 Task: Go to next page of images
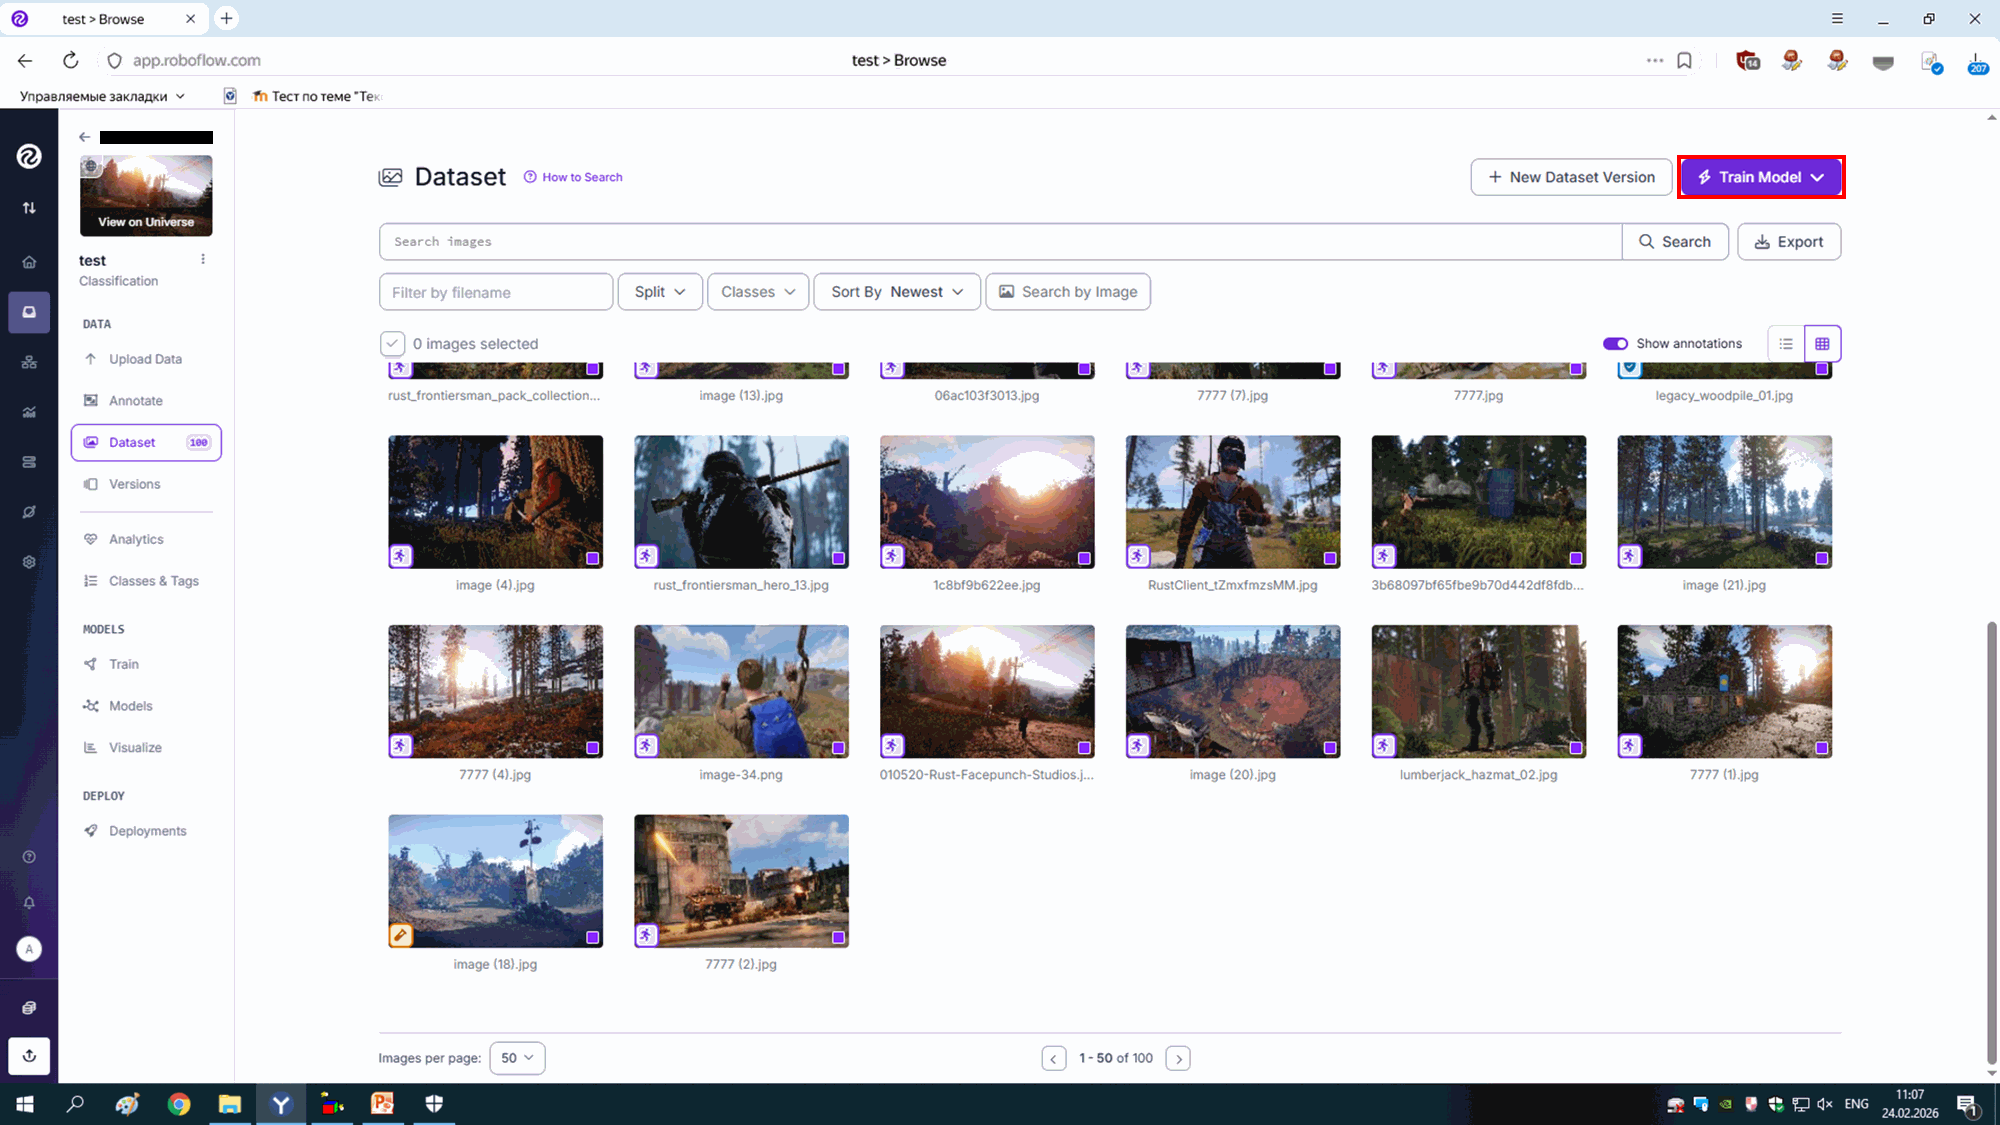point(1178,1058)
